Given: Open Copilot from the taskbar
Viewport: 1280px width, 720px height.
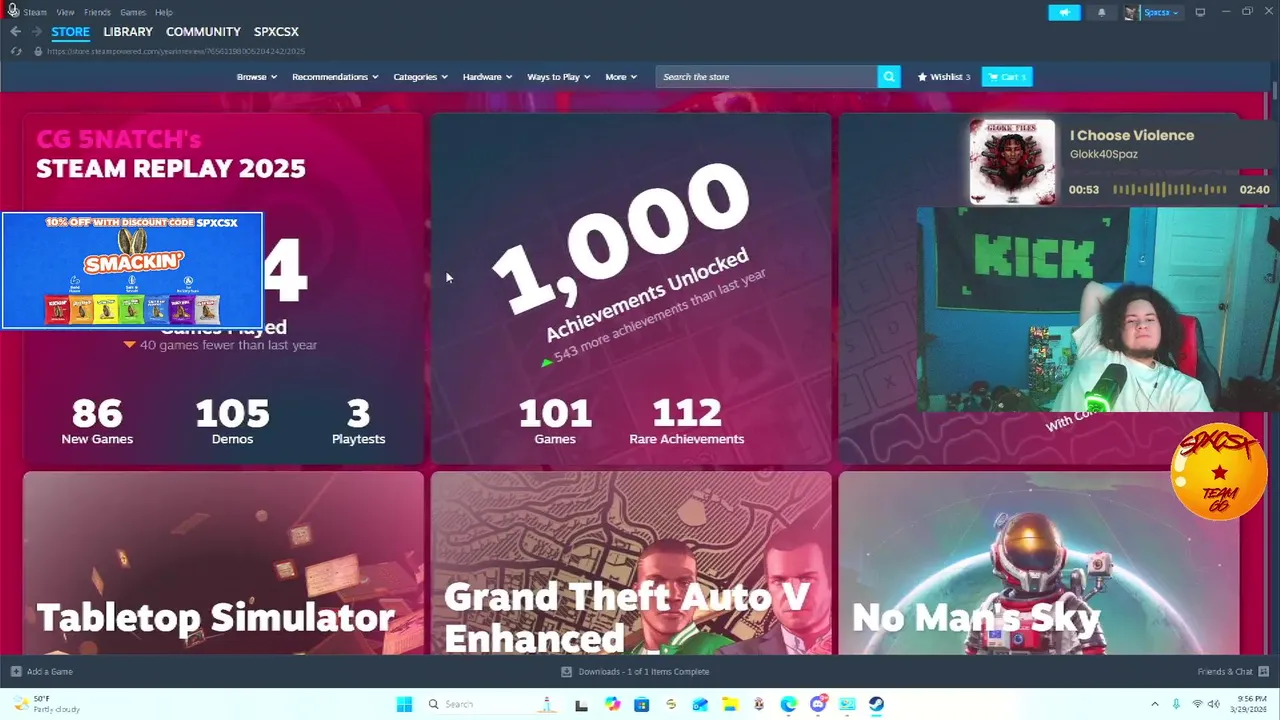Looking at the screenshot, I should pyautogui.click(x=613, y=704).
